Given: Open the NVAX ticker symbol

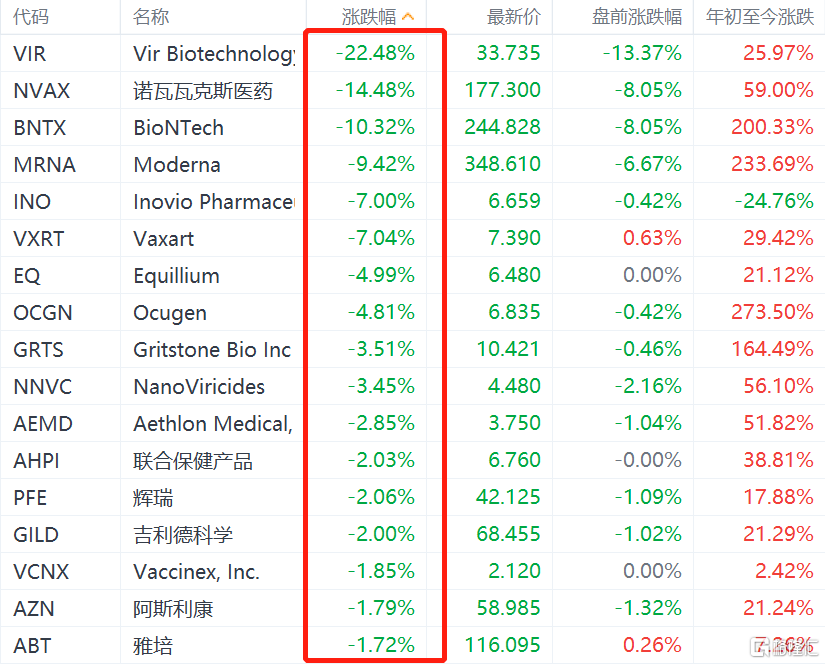Looking at the screenshot, I should [42, 91].
